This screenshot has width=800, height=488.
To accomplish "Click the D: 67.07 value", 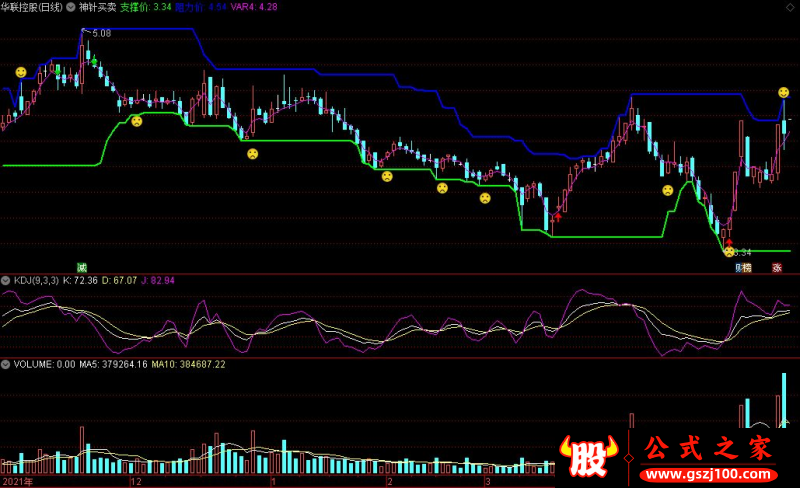I will (119, 280).
